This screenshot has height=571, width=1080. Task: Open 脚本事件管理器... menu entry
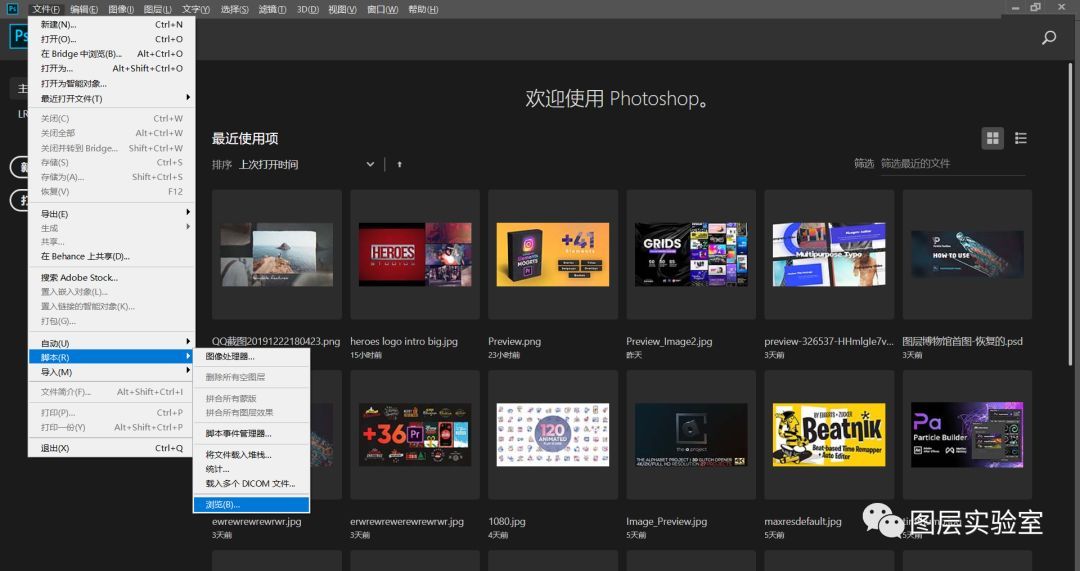point(250,434)
